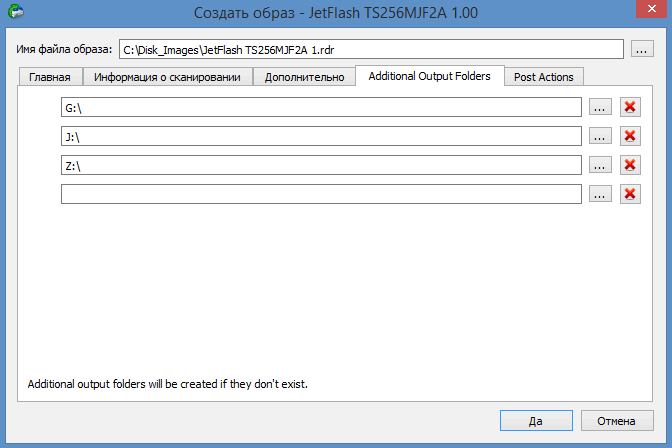This screenshot has height=448, width=672.
Task: Click the app icon in the title bar
Action: coord(16,11)
